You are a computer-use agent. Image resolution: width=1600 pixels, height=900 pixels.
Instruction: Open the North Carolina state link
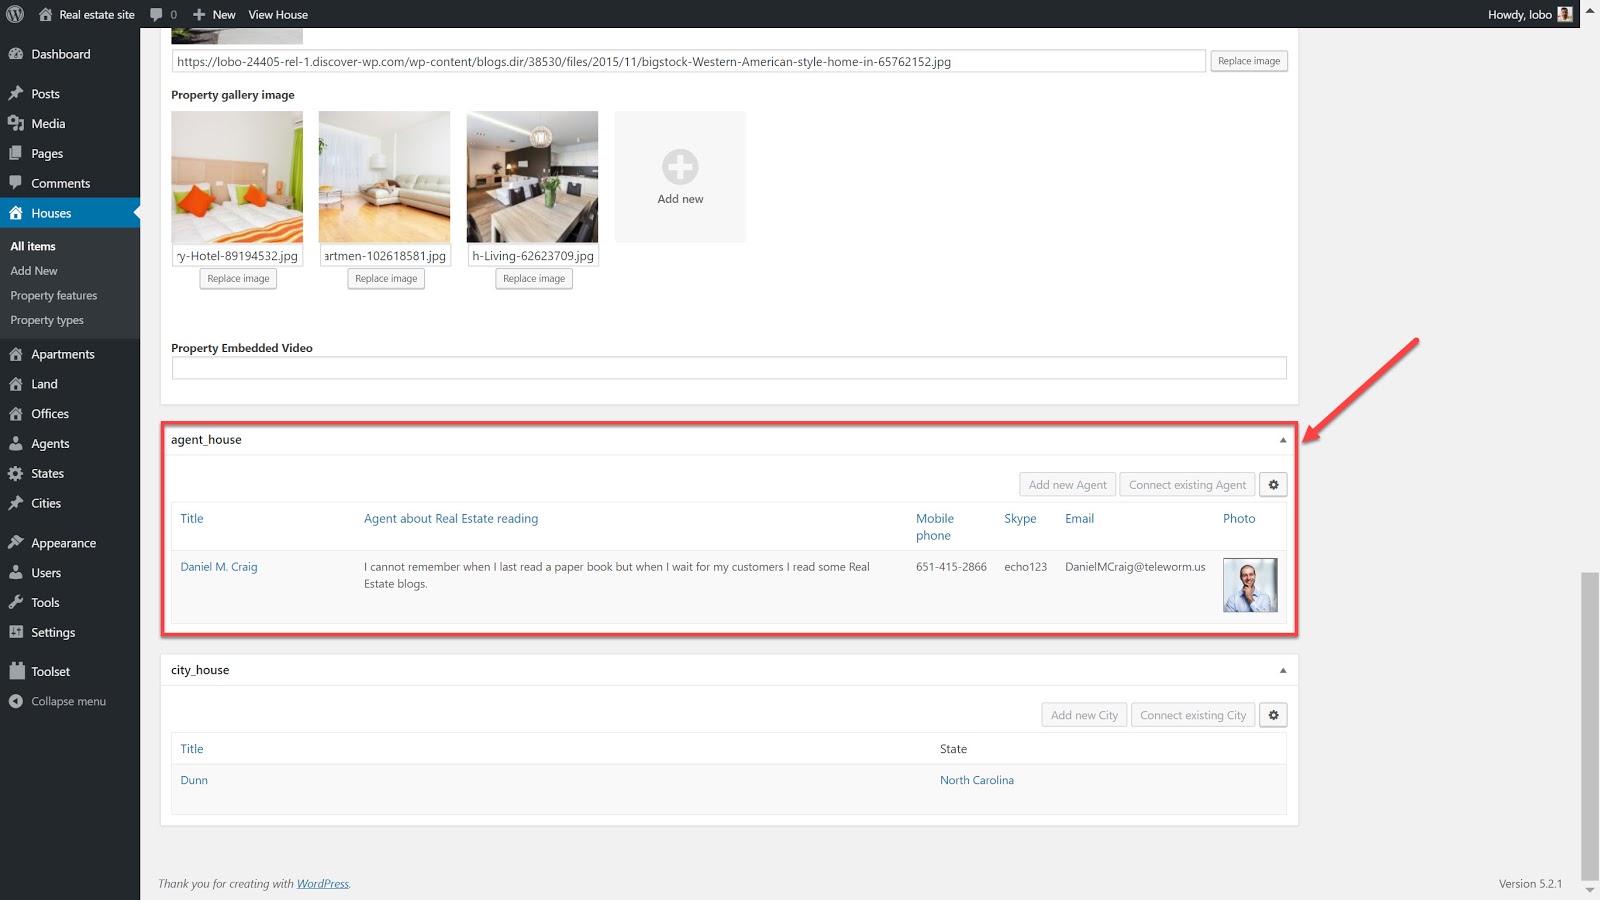[x=976, y=780]
